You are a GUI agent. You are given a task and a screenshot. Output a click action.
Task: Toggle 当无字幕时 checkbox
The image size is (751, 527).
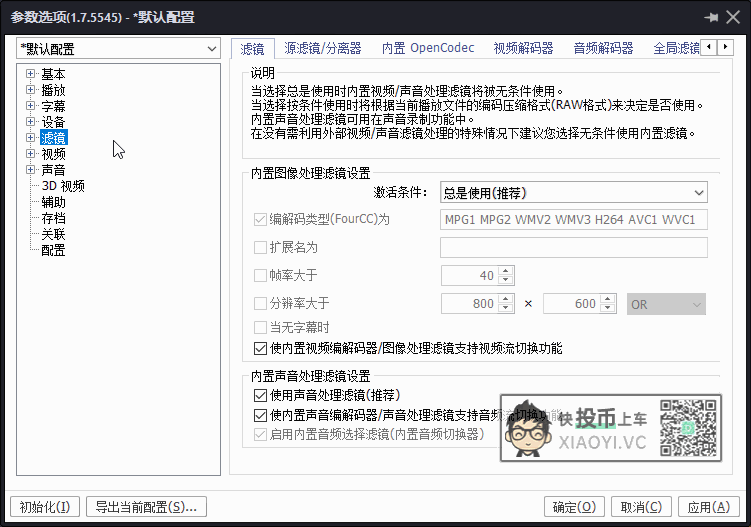click(x=260, y=328)
